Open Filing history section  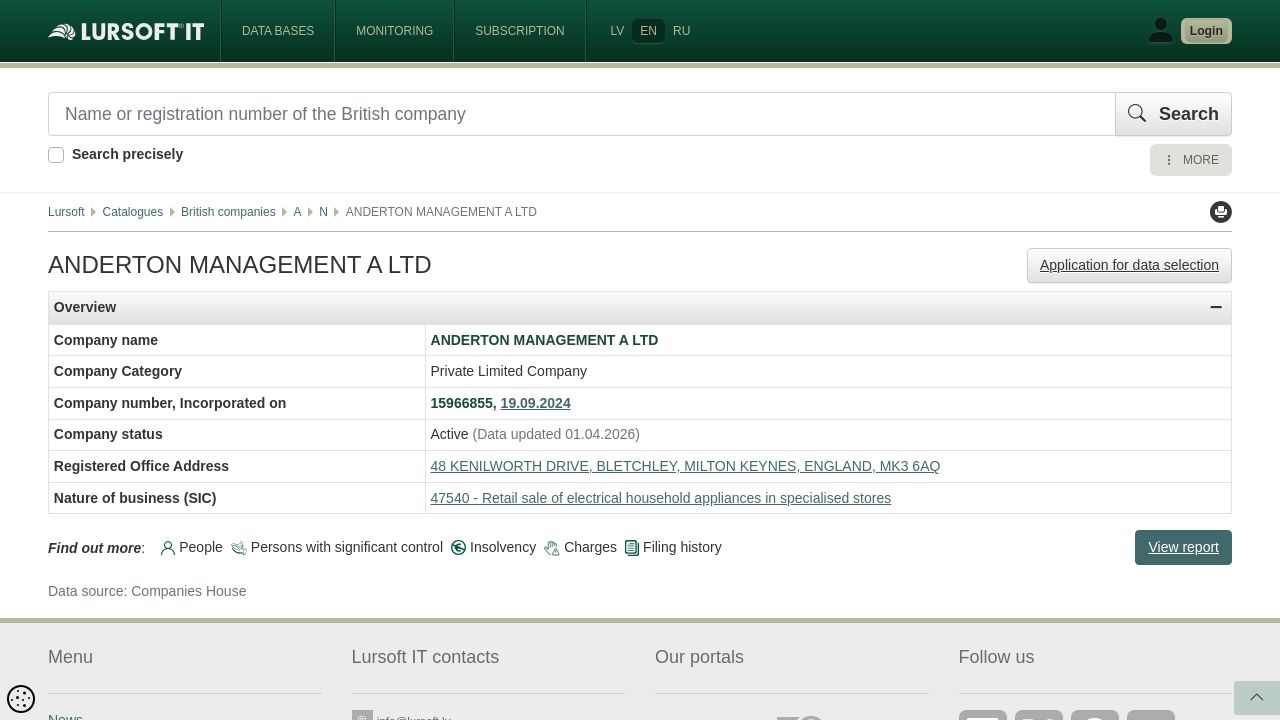pos(673,547)
